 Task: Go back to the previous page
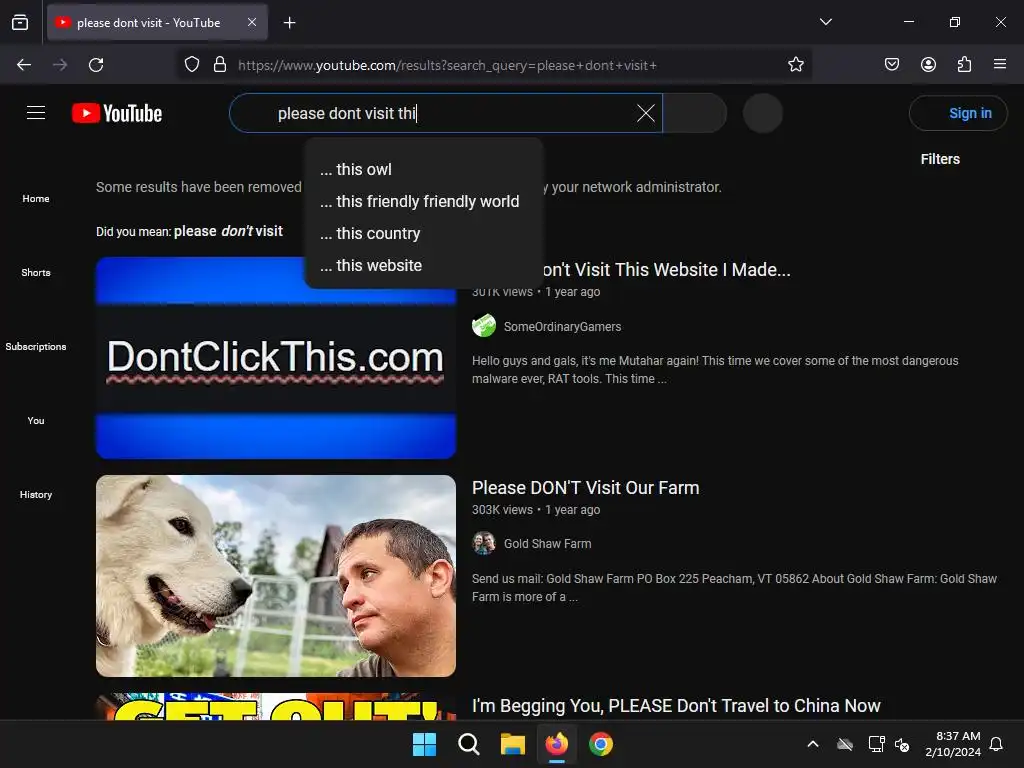click(24, 65)
